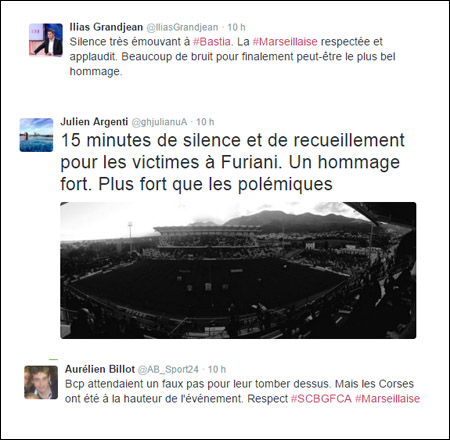Click the Ilias Grandjean display name

pos(106,27)
